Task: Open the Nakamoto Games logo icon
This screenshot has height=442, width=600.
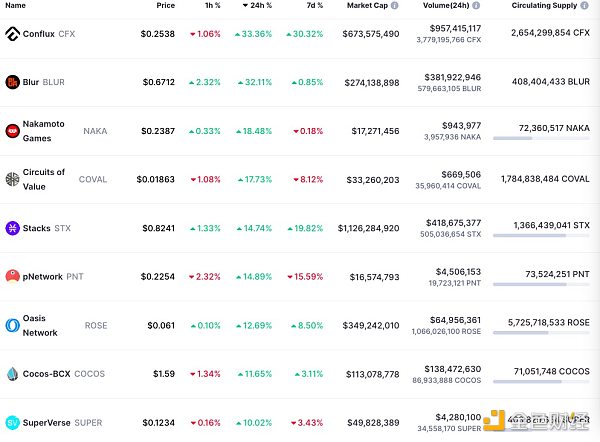Action: point(13,130)
